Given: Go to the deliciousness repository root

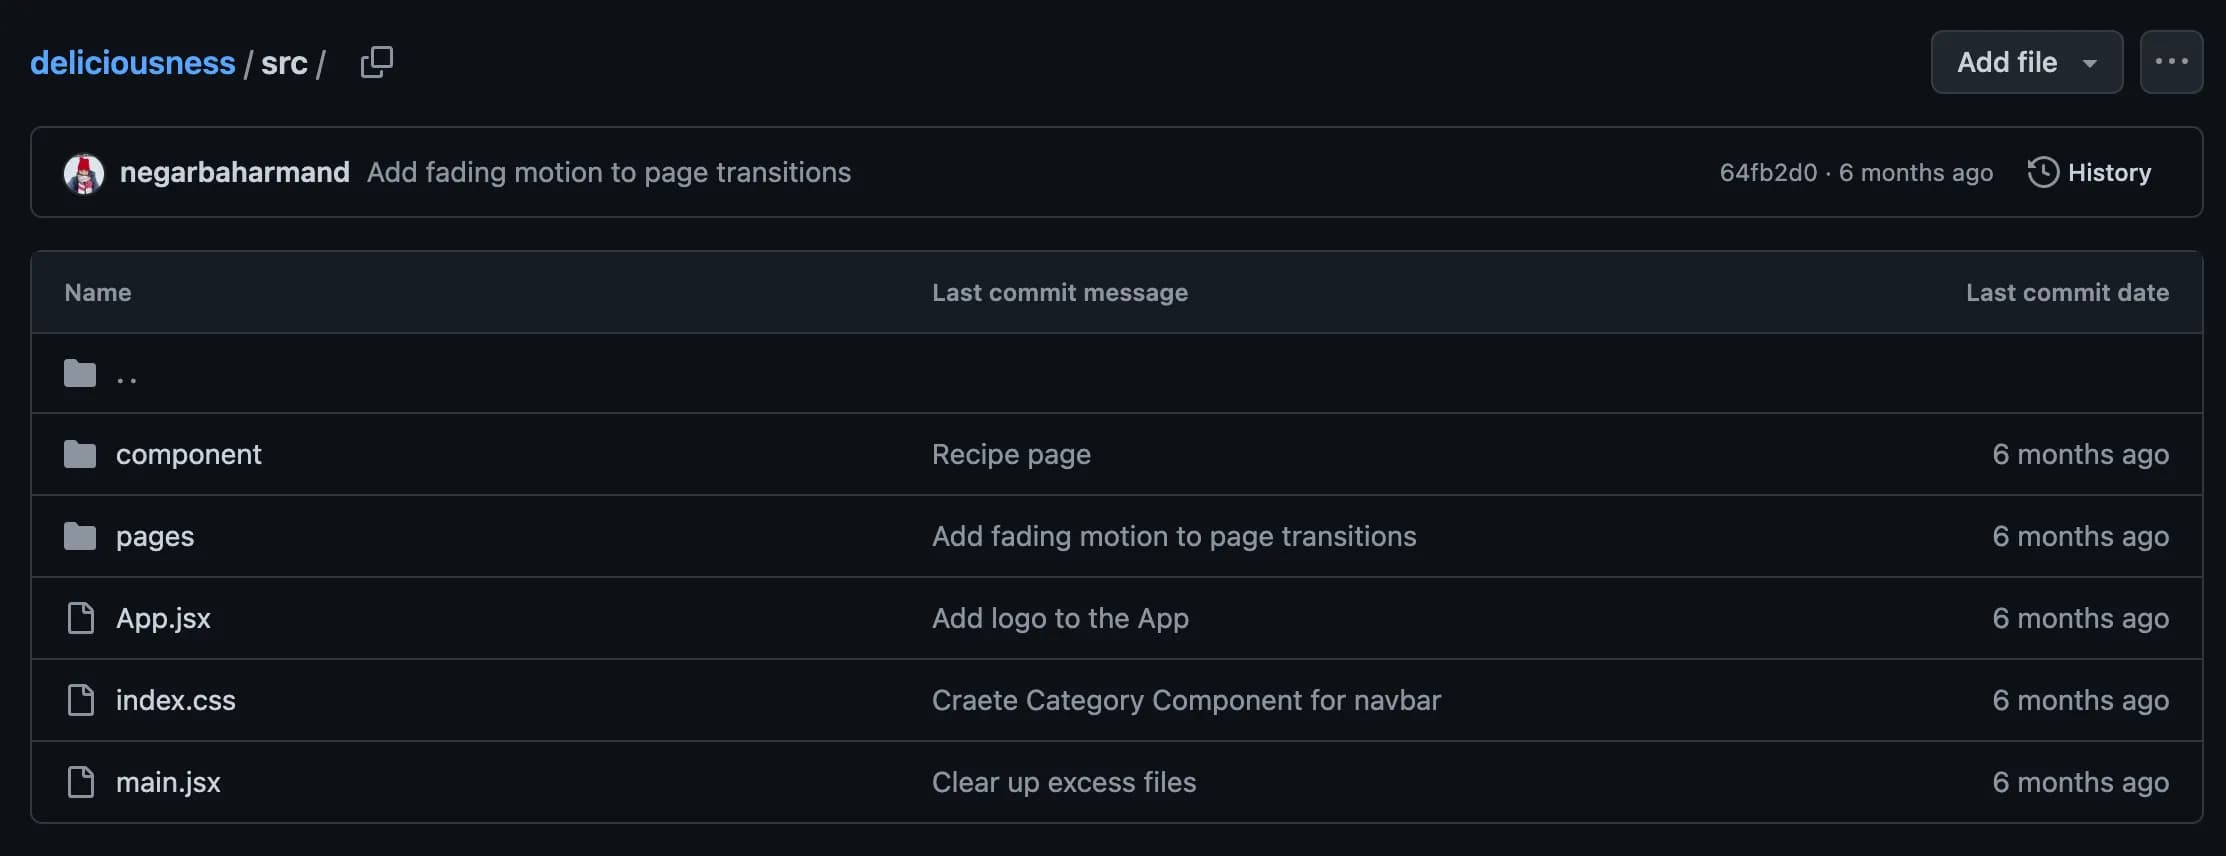Looking at the screenshot, I should [132, 63].
